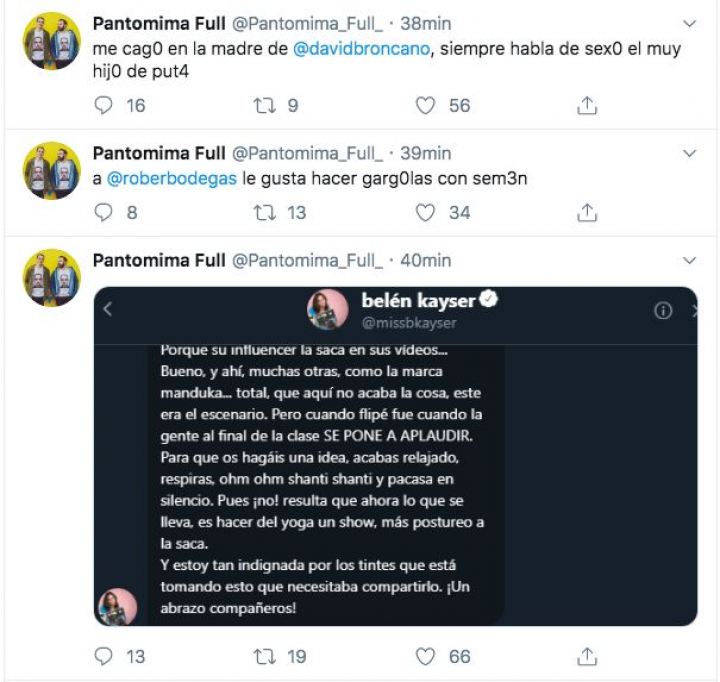720x682 pixels.
Task: Retweet the tweet with 19 retweets
Action: click(x=264, y=656)
